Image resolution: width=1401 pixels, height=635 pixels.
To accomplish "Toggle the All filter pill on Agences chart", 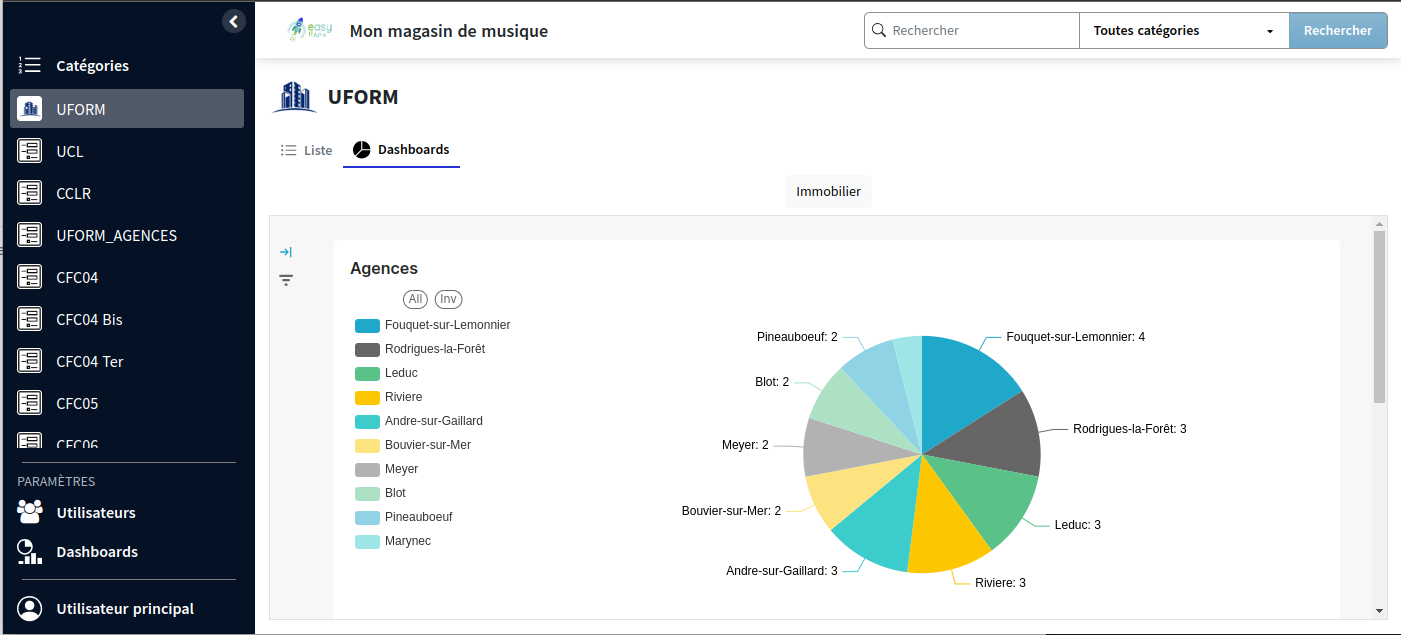I will tap(415, 299).
